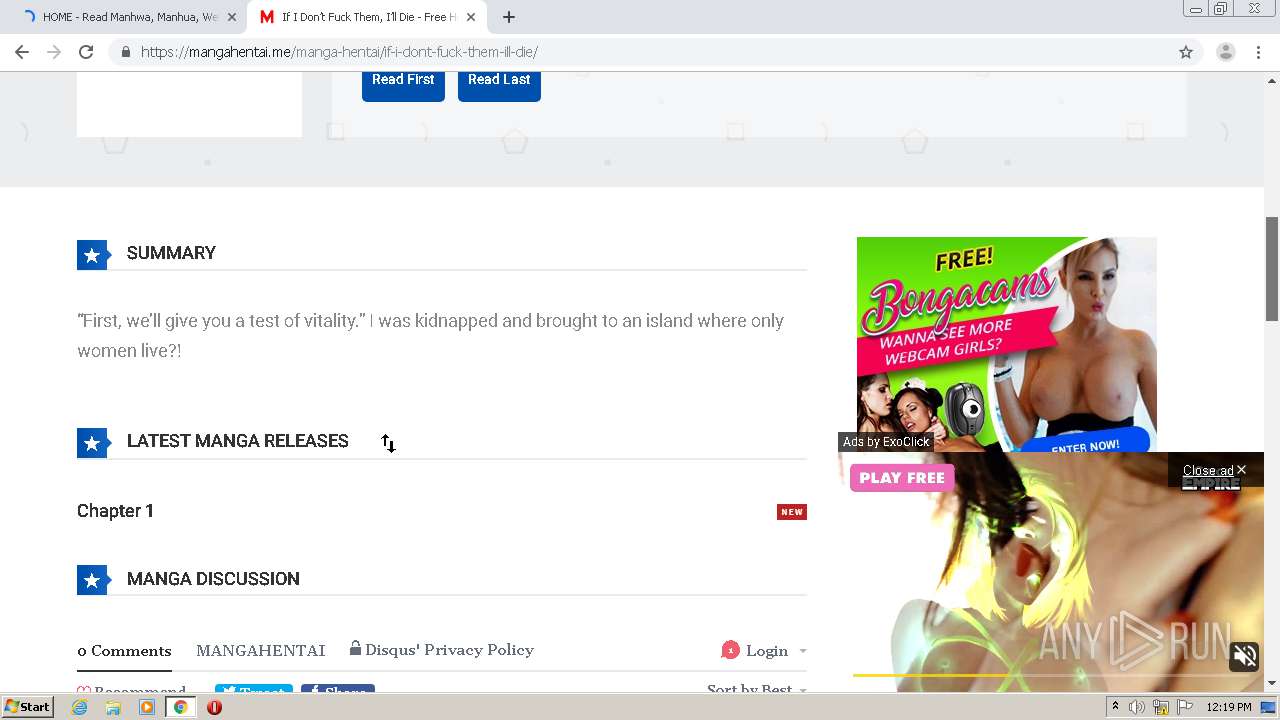This screenshot has width=1280, height=720.
Task: Close the floating video ad
Action: [x=1214, y=470]
